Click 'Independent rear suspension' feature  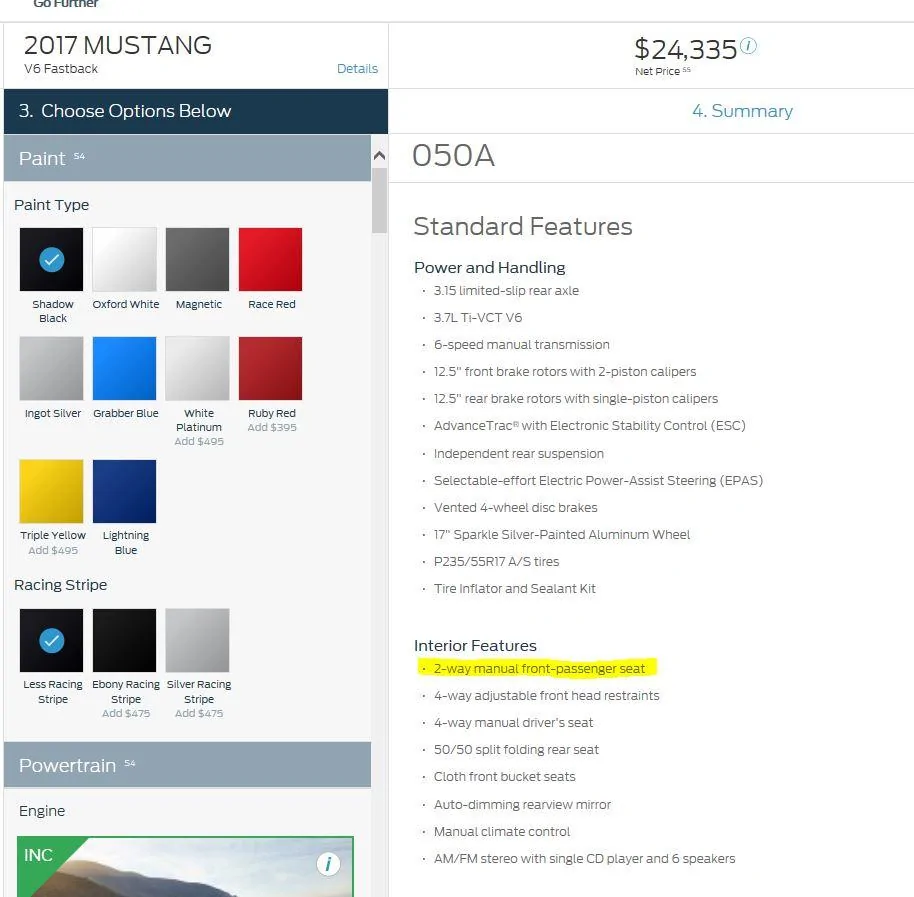[x=519, y=453]
